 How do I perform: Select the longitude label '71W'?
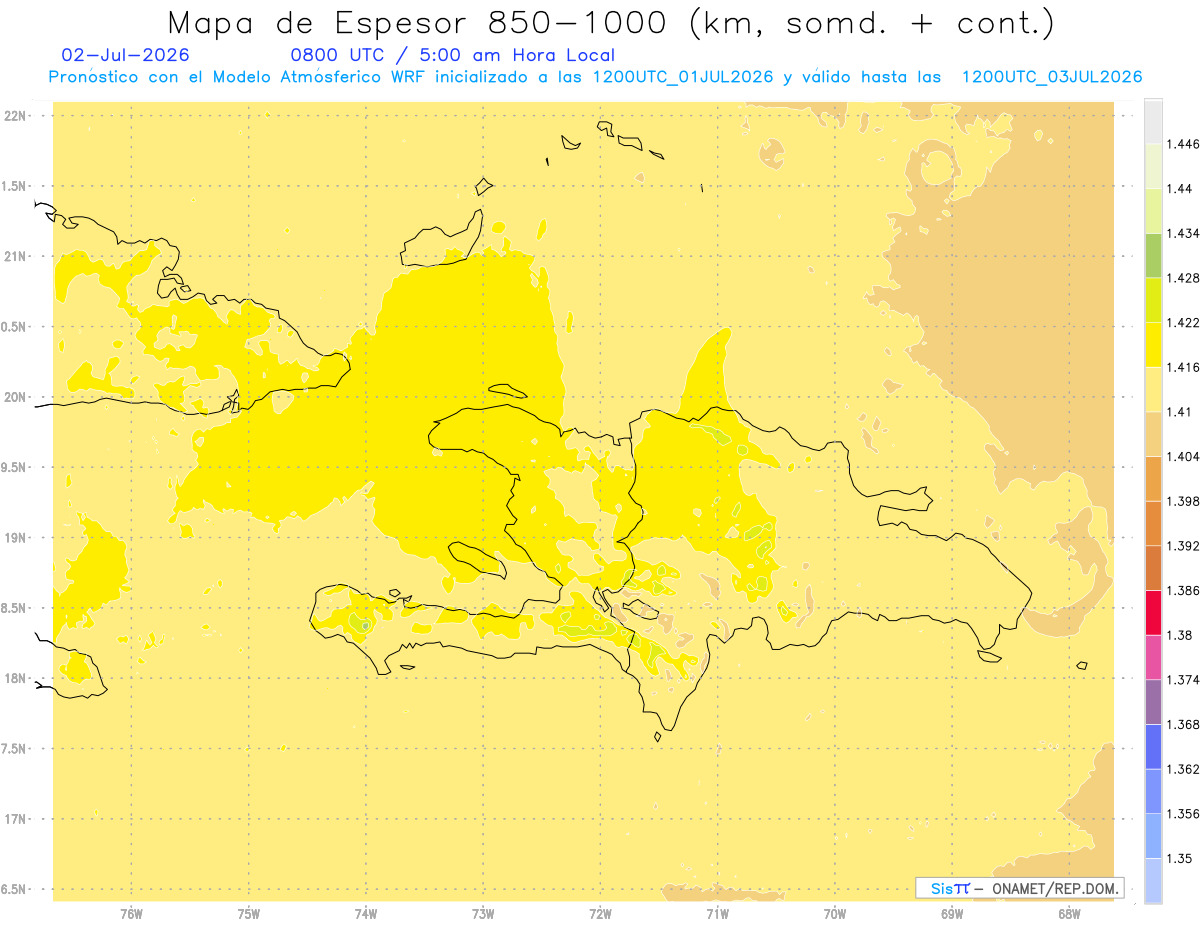click(717, 915)
